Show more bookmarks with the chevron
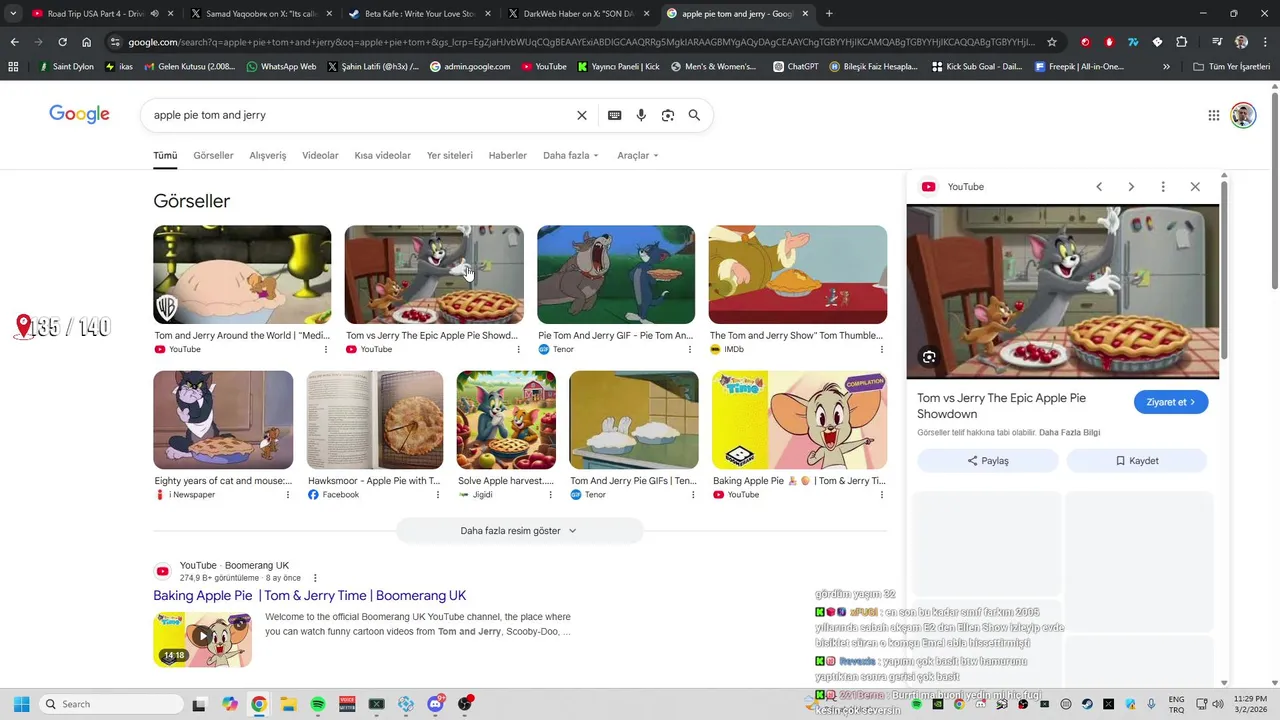The image size is (1280, 720). click(1166, 67)
